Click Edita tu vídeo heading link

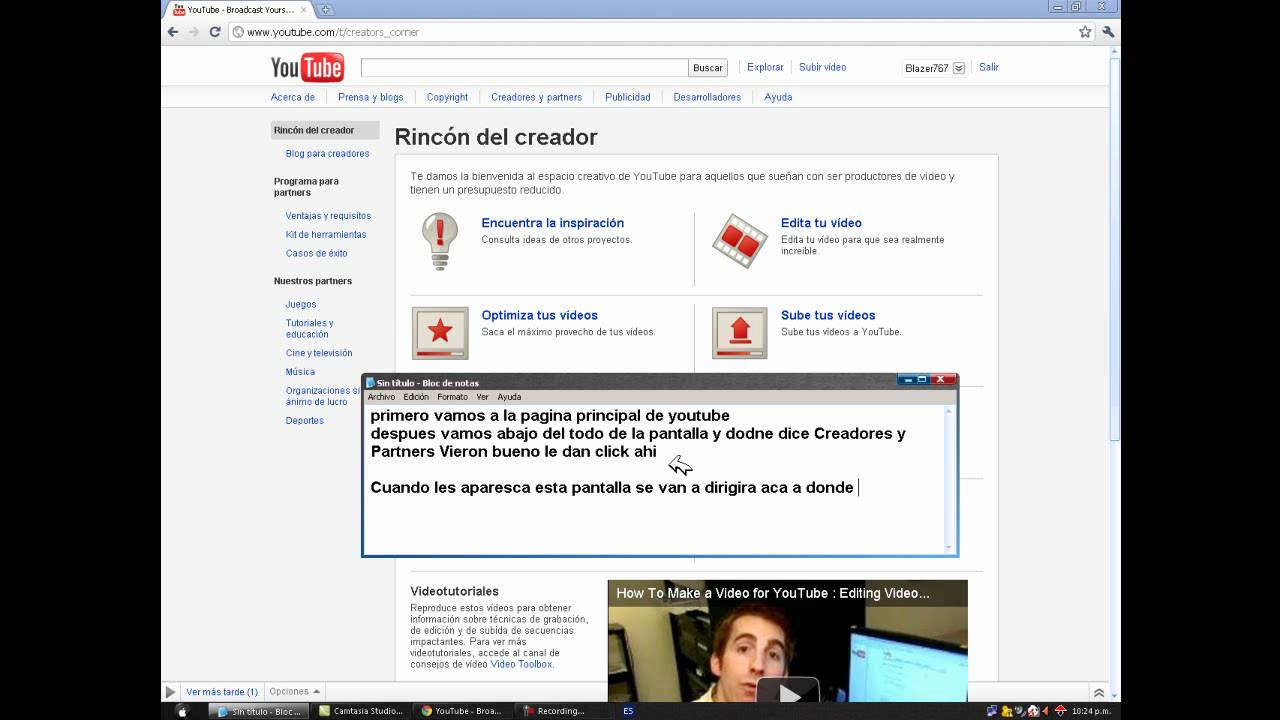click(x=821, y=223)
